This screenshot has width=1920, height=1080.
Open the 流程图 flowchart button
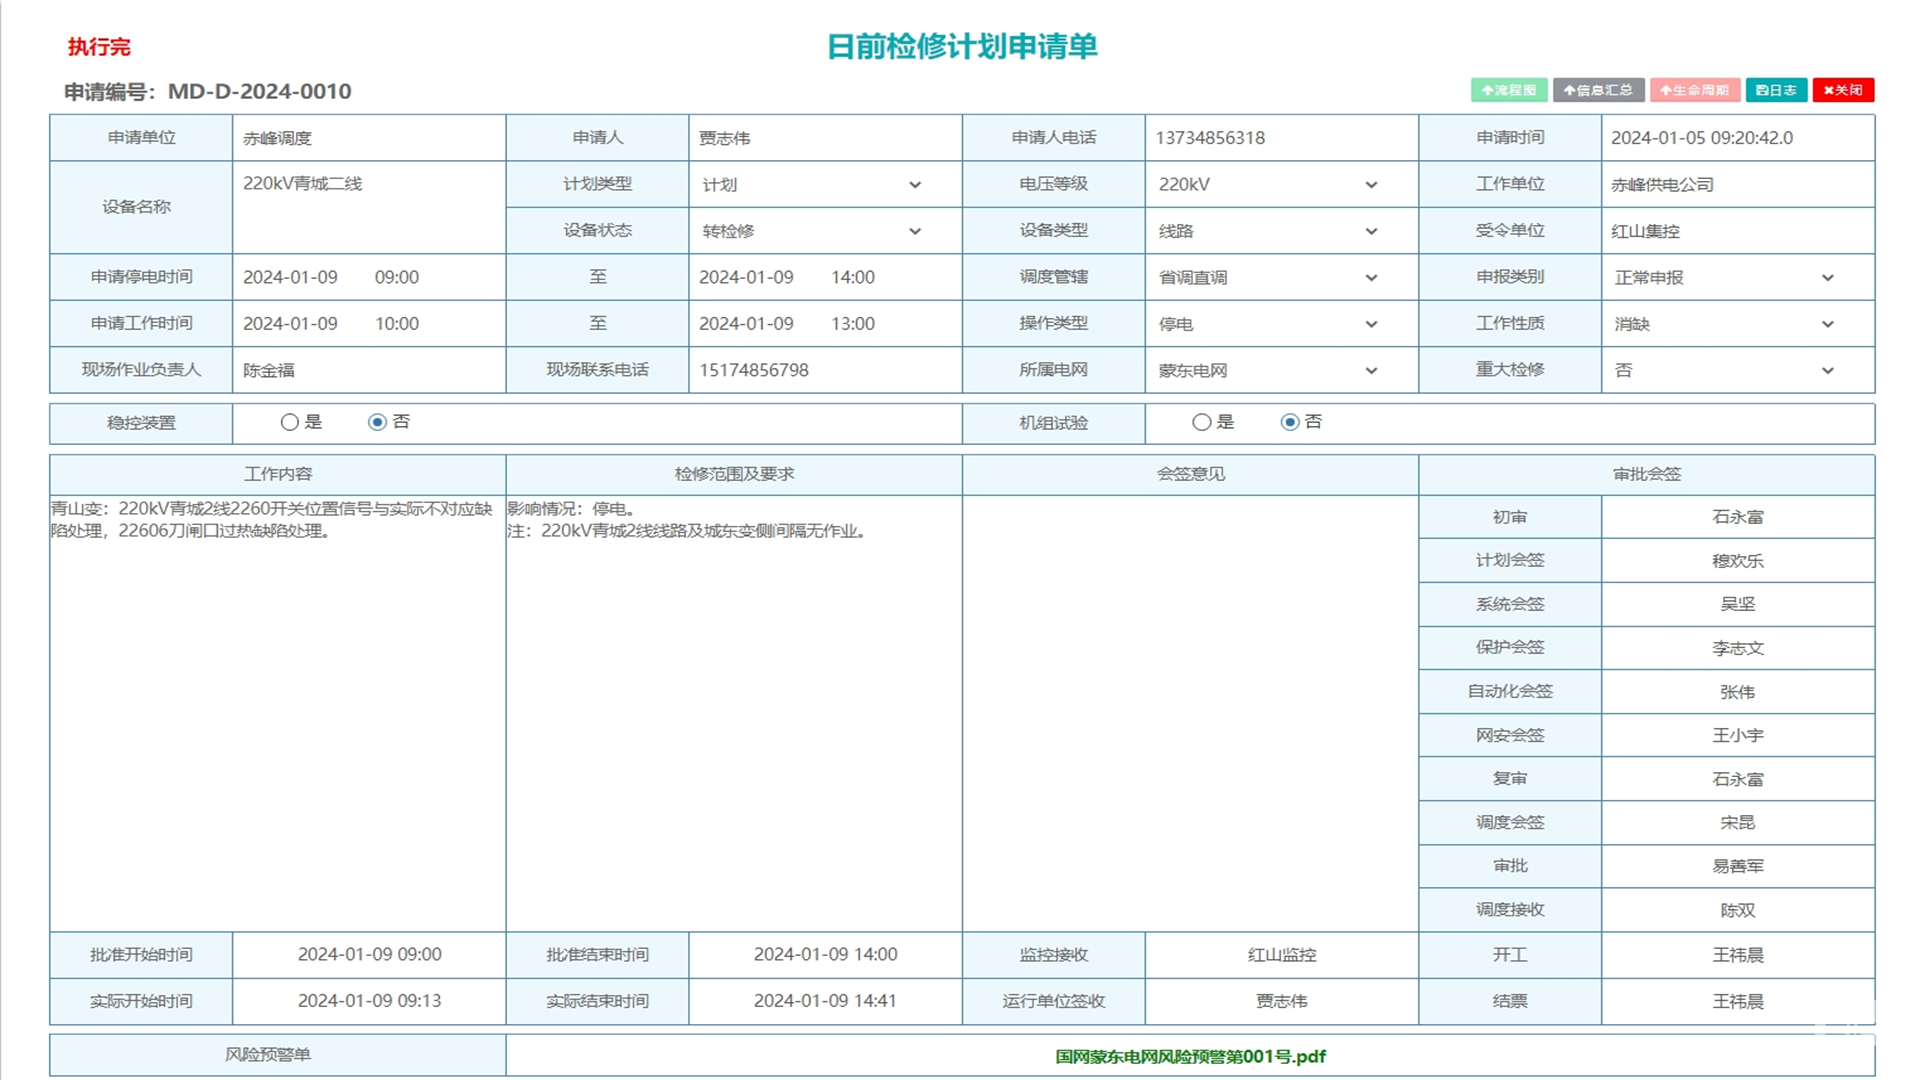(x=1508, y=90)
